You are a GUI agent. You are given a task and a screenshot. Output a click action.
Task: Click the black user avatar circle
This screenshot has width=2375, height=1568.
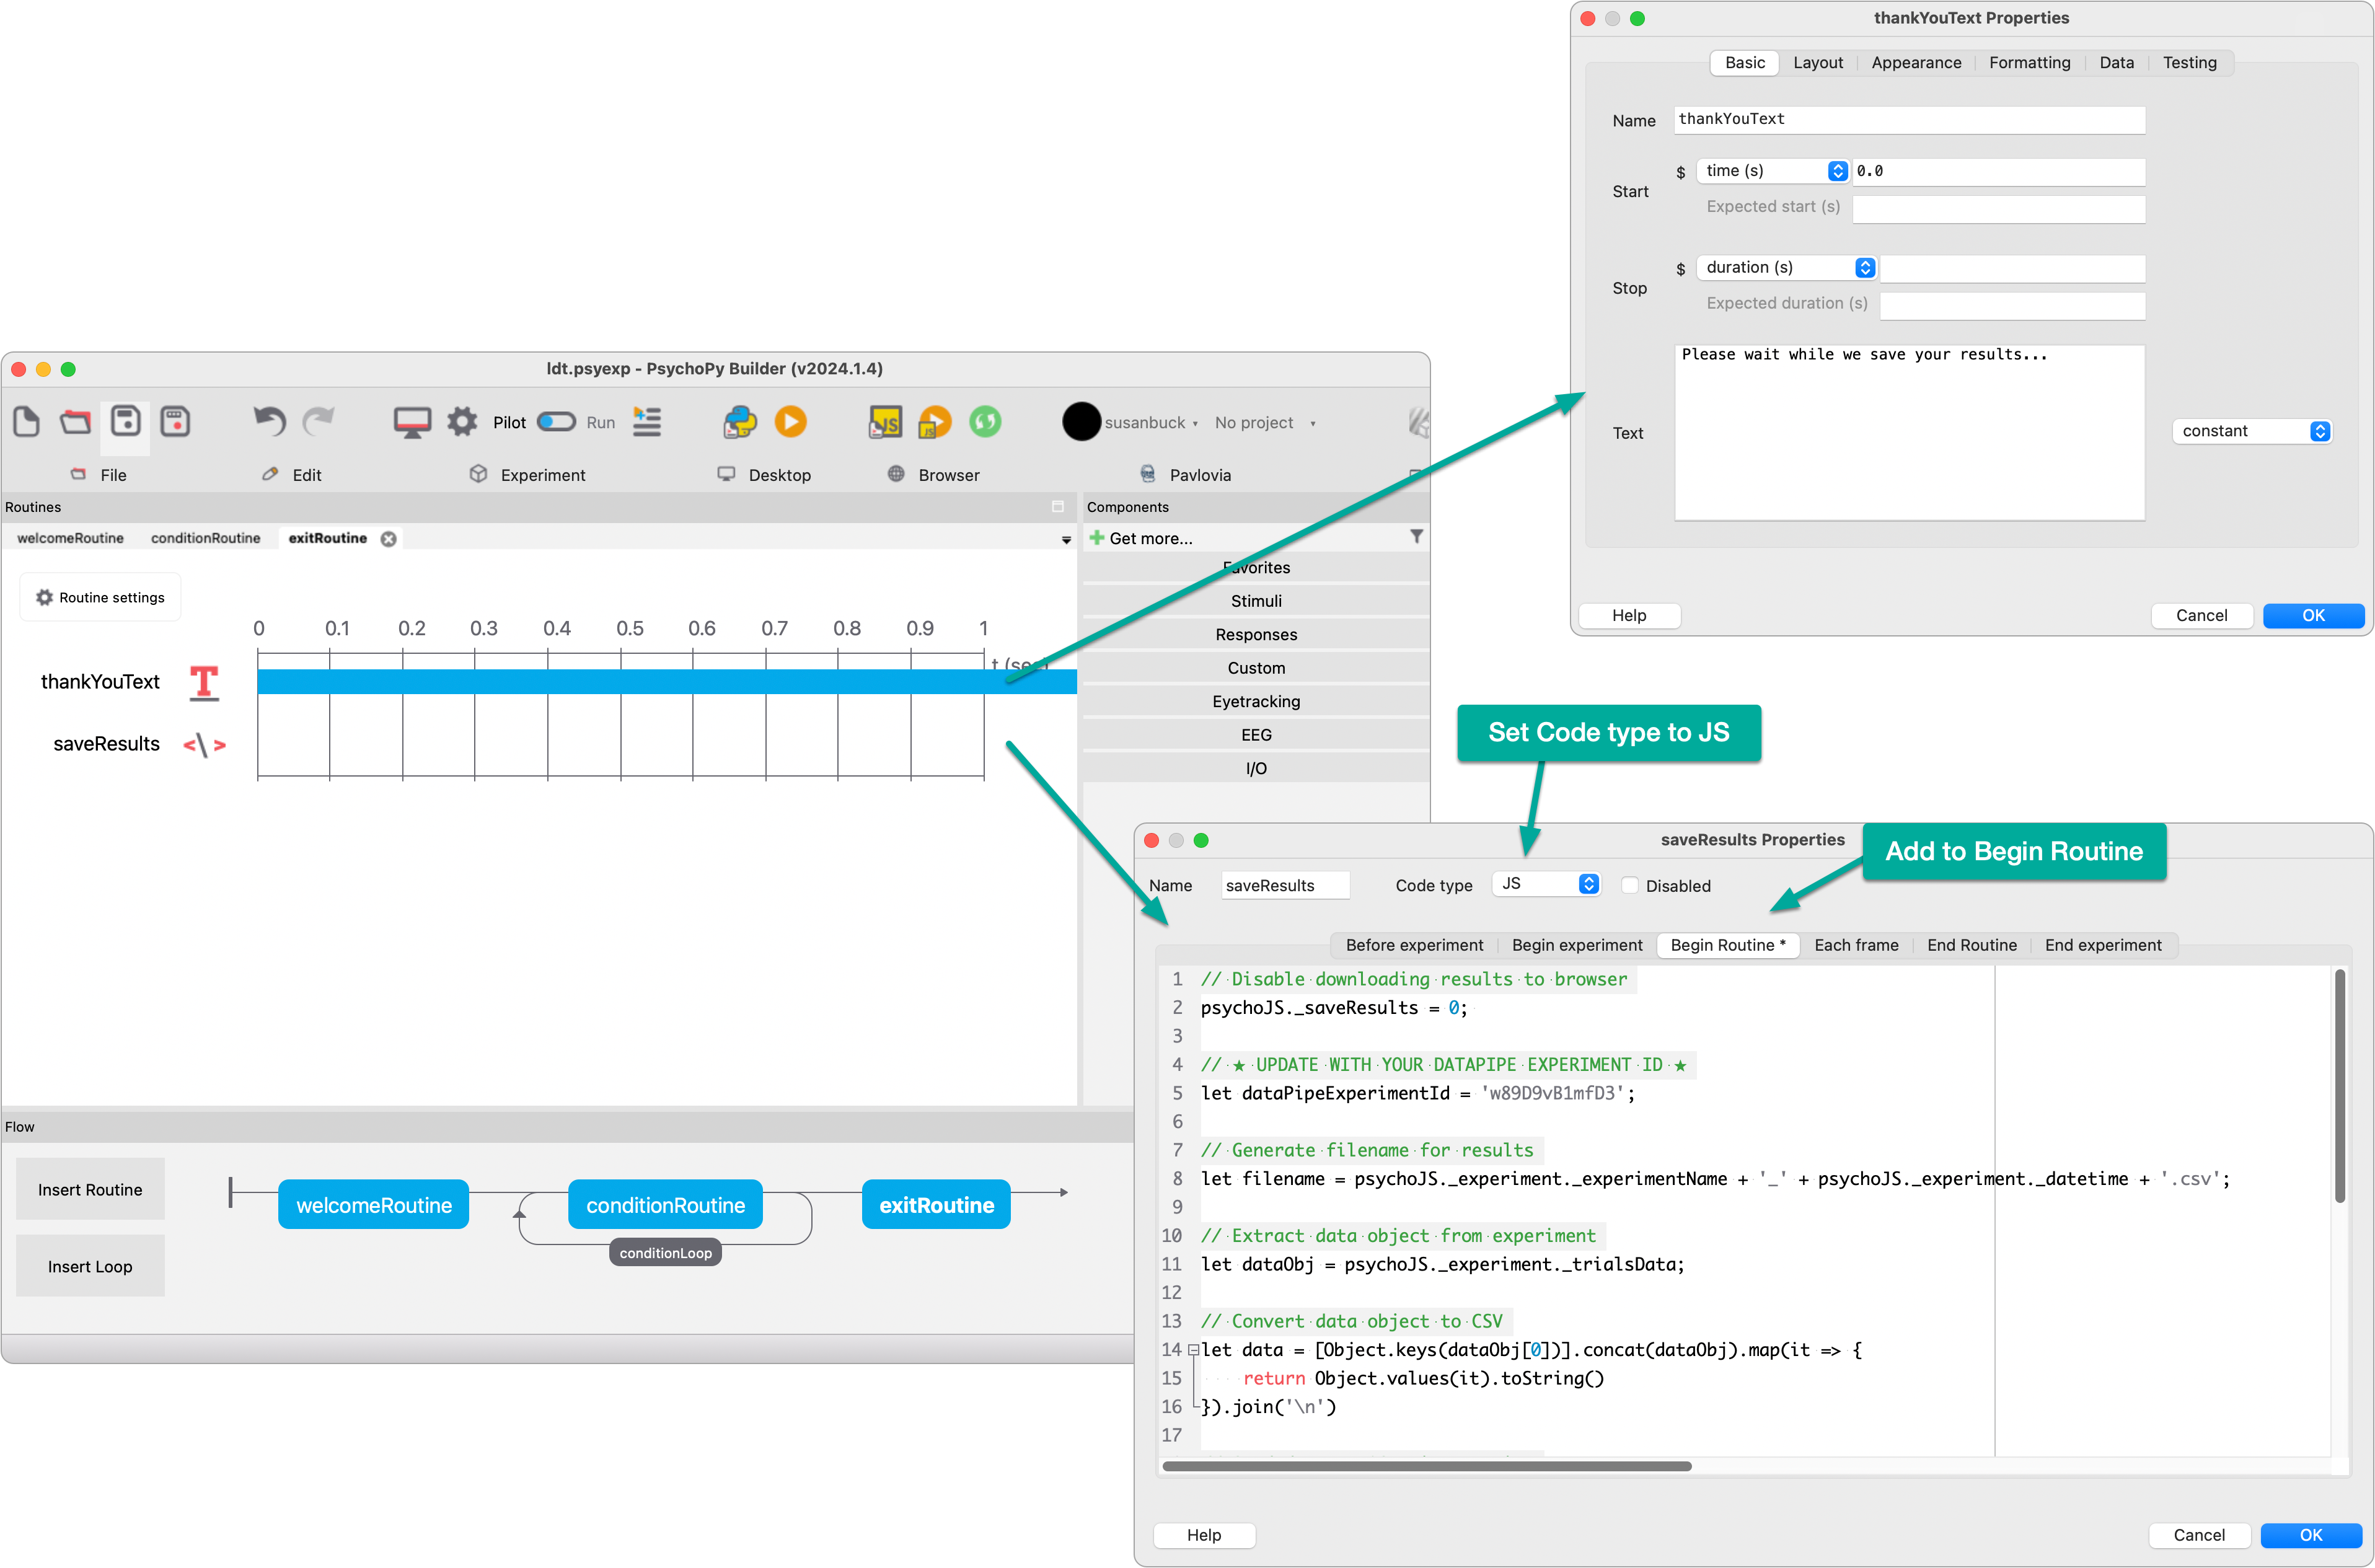[1081, 422]
